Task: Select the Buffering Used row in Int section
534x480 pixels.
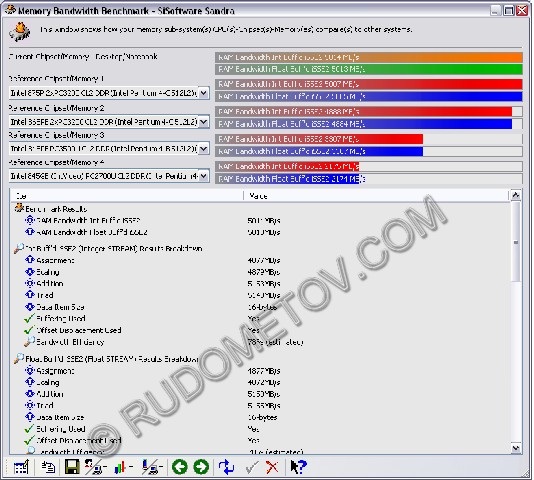Action: [61, 318]
